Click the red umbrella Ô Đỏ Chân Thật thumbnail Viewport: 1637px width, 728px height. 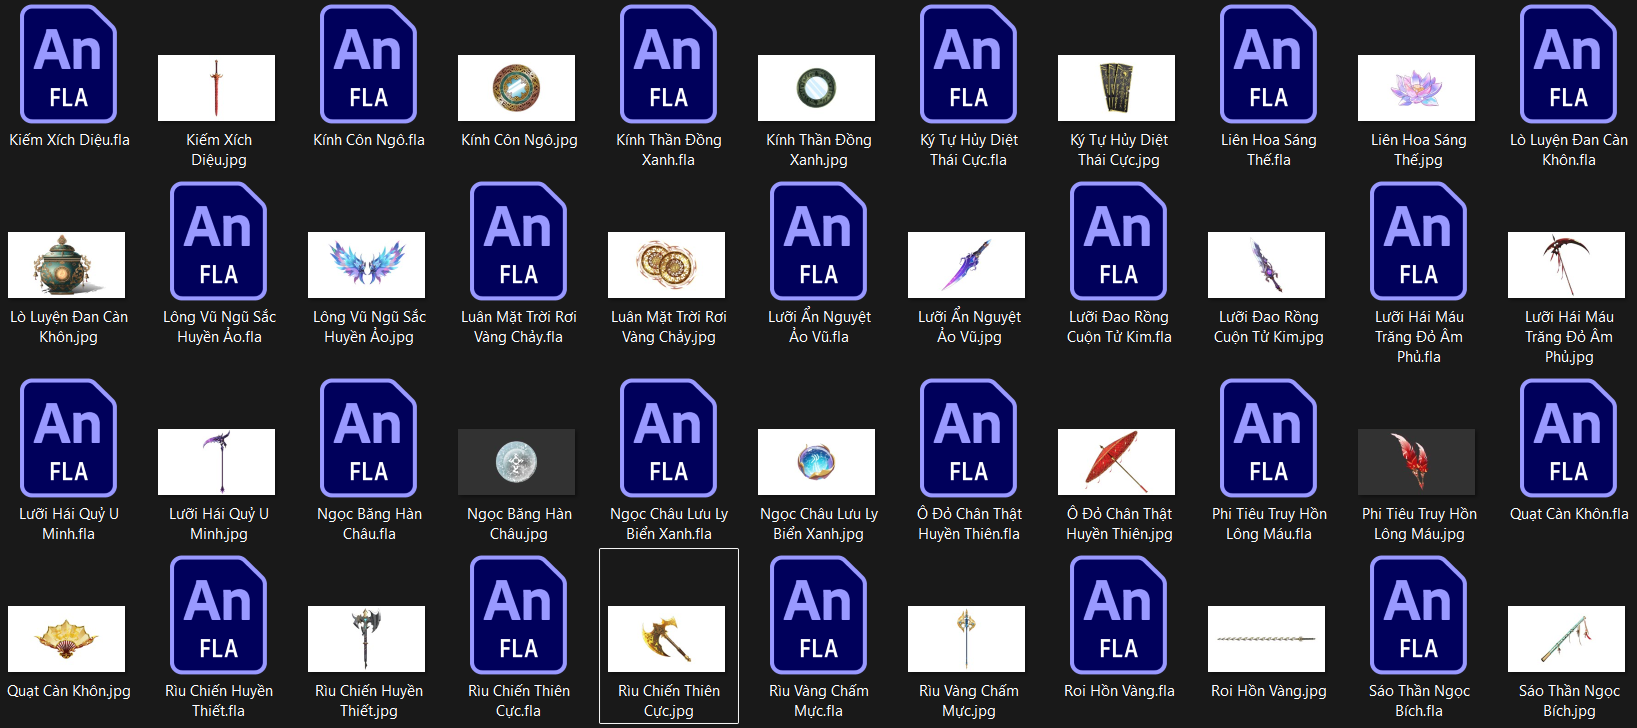tap(1116, 462)
